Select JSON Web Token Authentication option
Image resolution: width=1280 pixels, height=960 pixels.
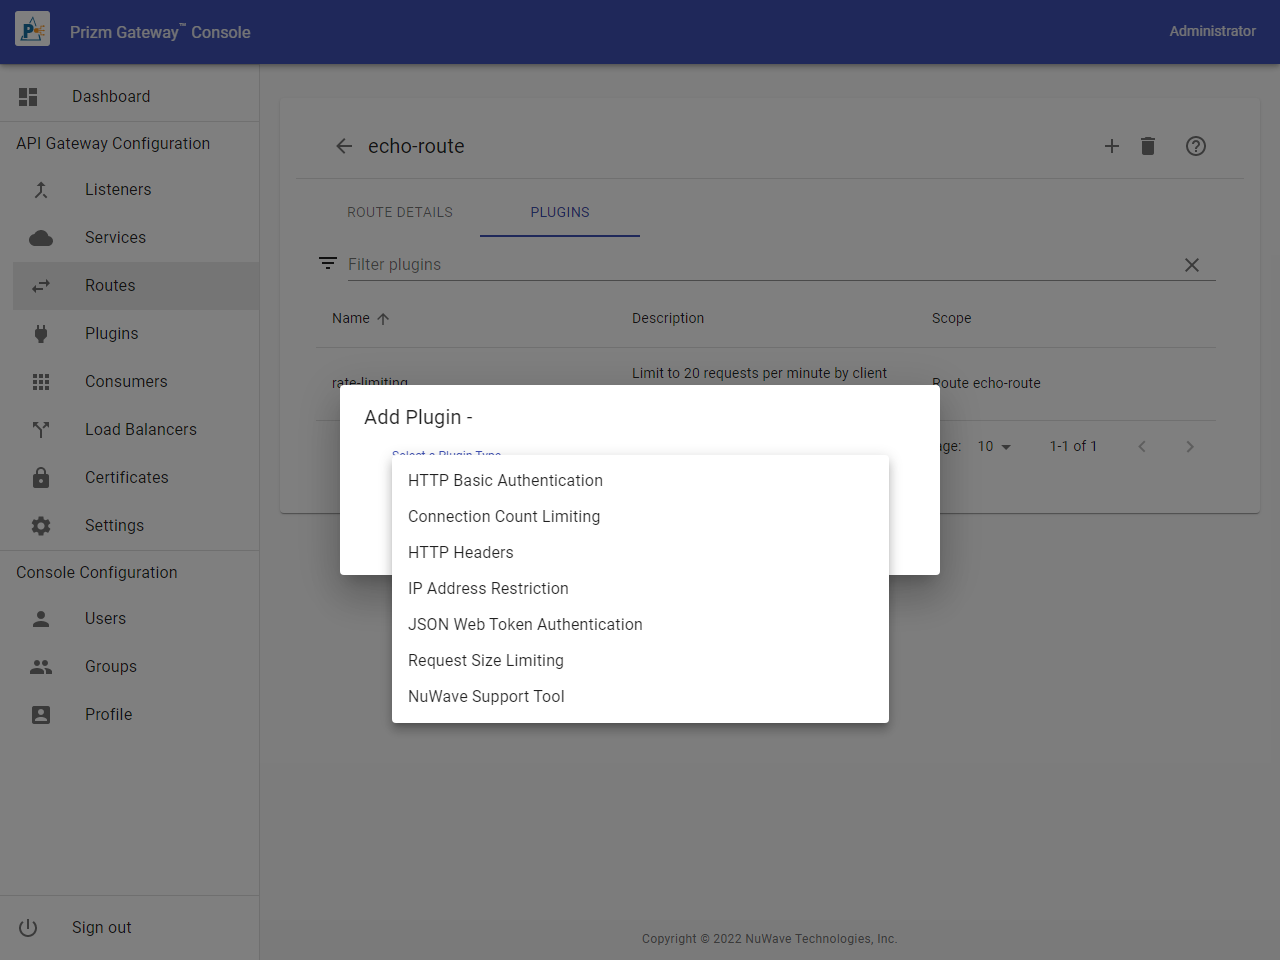(x=525, y=625)
